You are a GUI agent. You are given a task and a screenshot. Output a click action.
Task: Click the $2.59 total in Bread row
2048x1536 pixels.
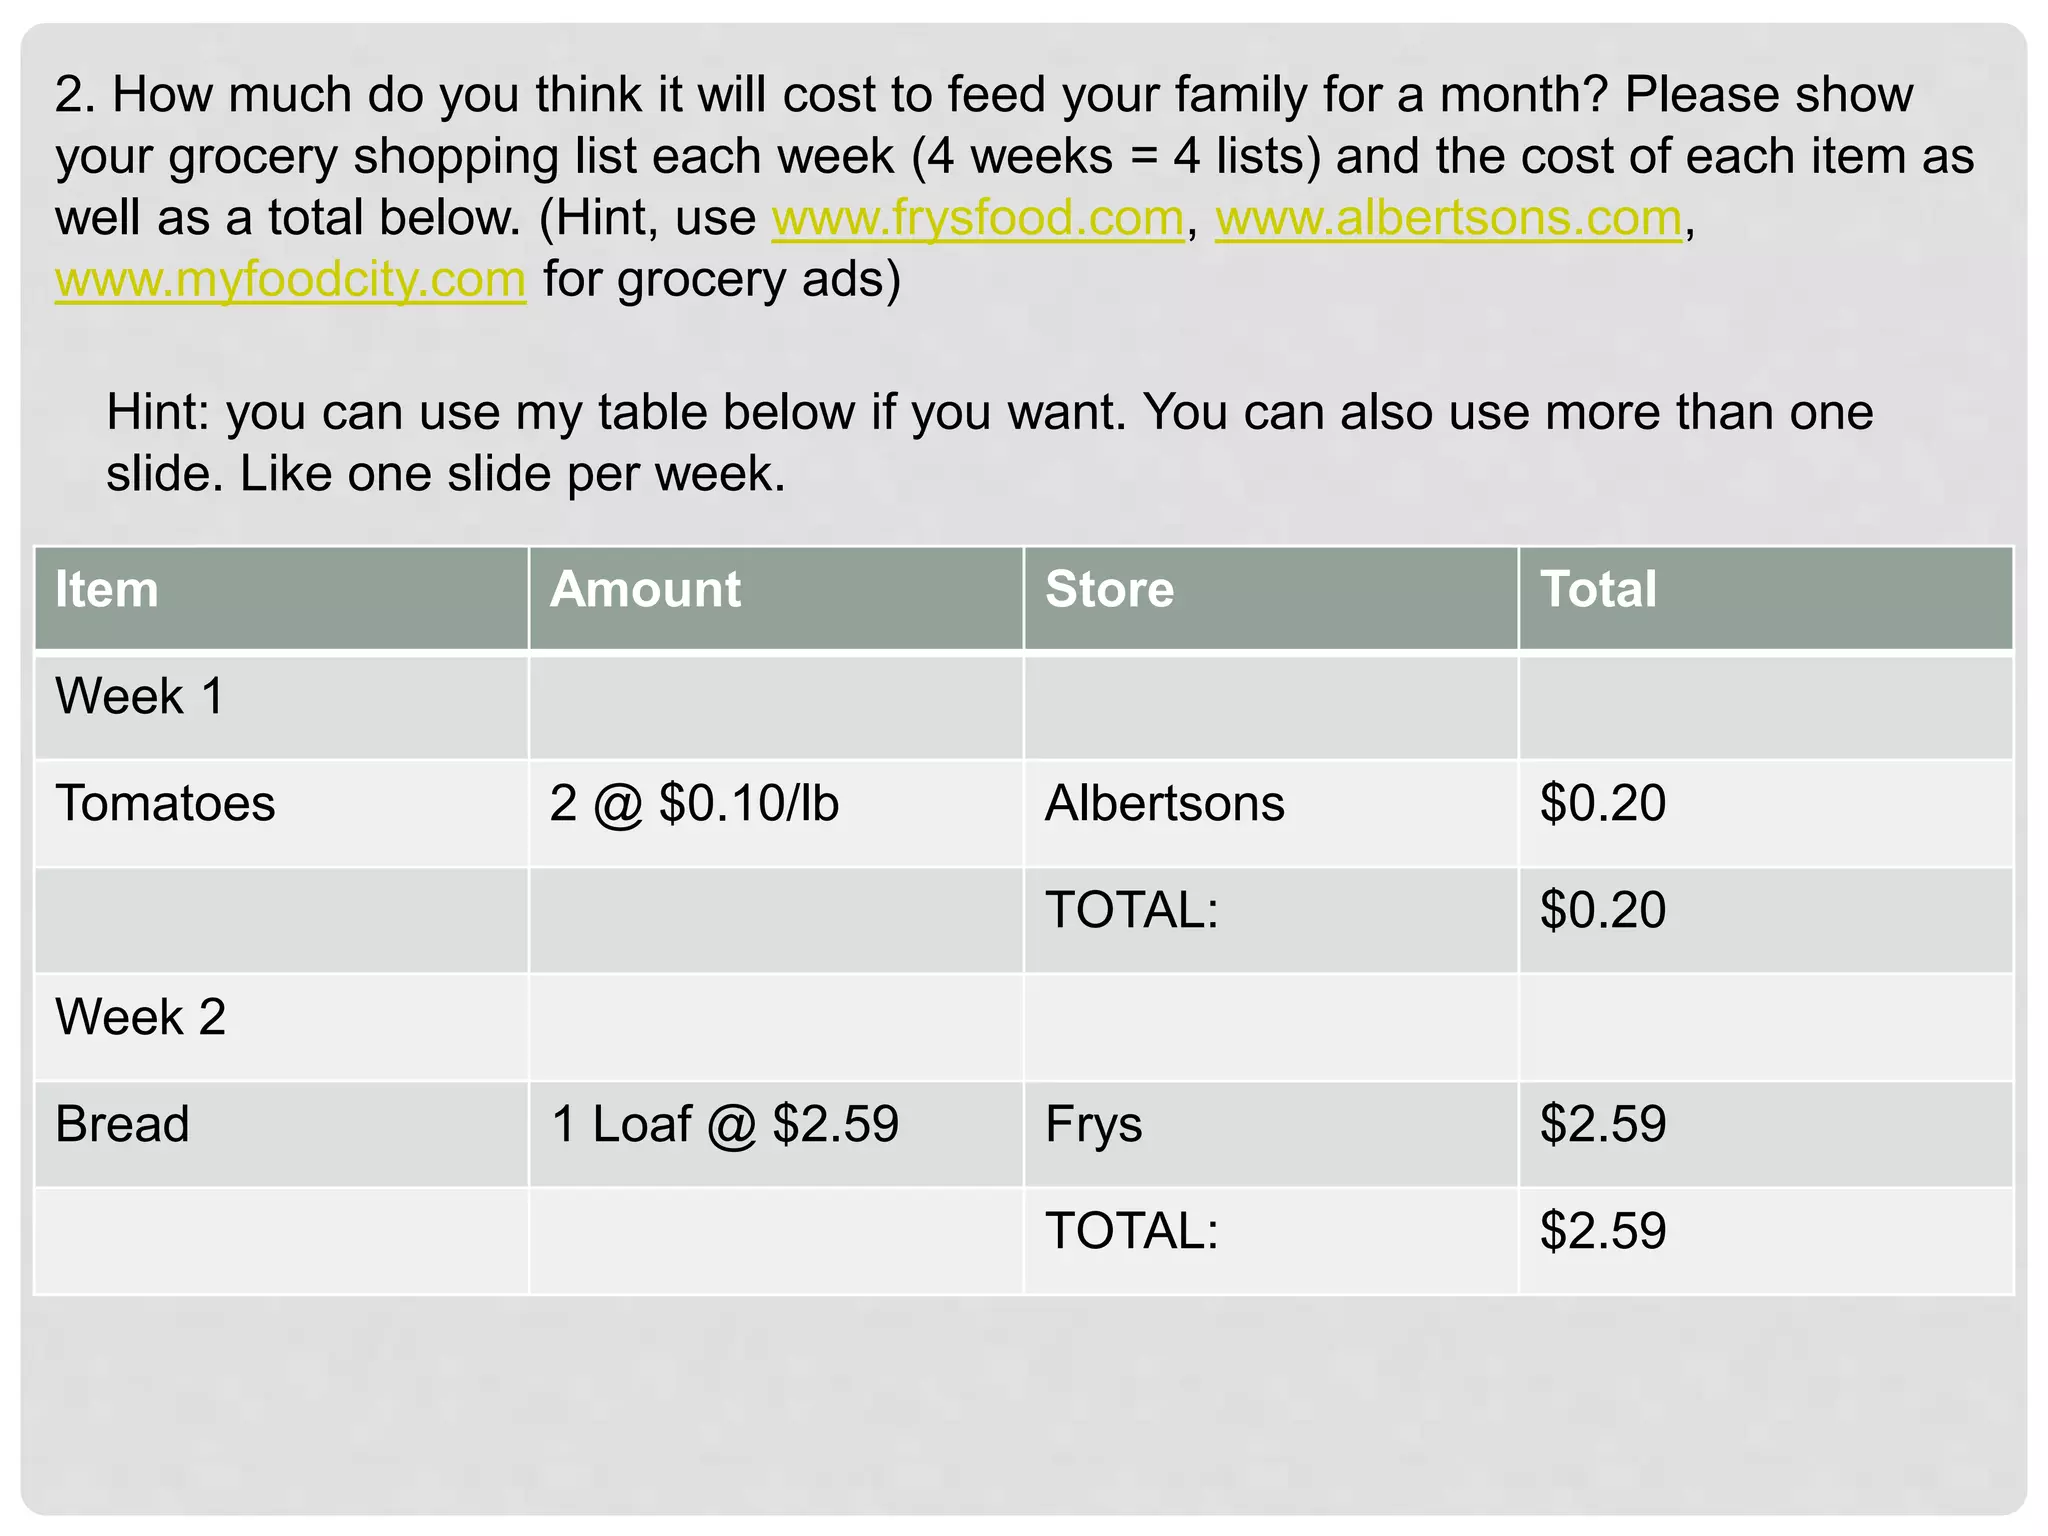[x=1602, y=1124]
